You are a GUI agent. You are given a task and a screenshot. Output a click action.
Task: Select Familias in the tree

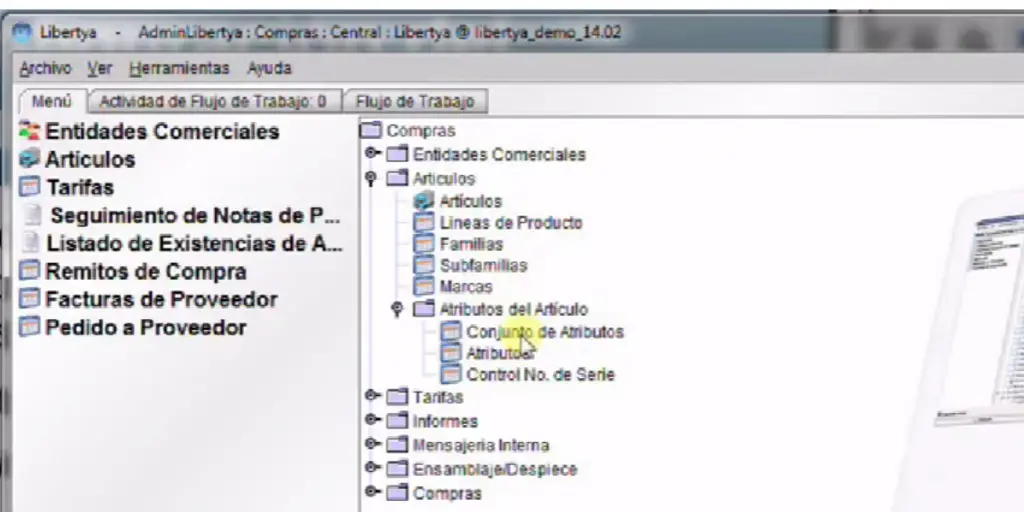471,244
